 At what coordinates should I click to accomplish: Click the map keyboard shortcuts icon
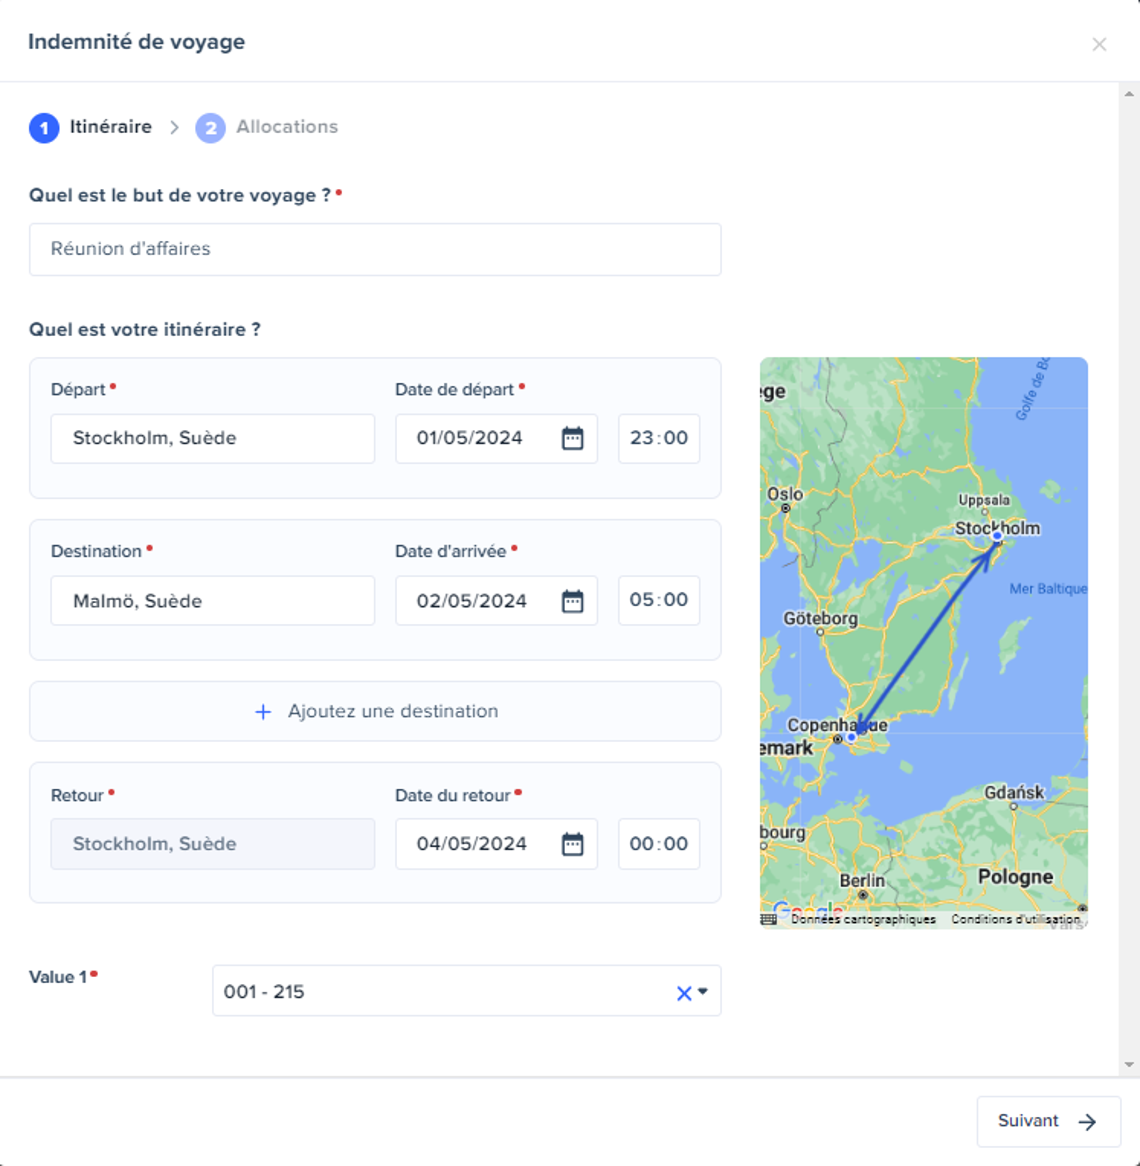(x=768, y=919)
